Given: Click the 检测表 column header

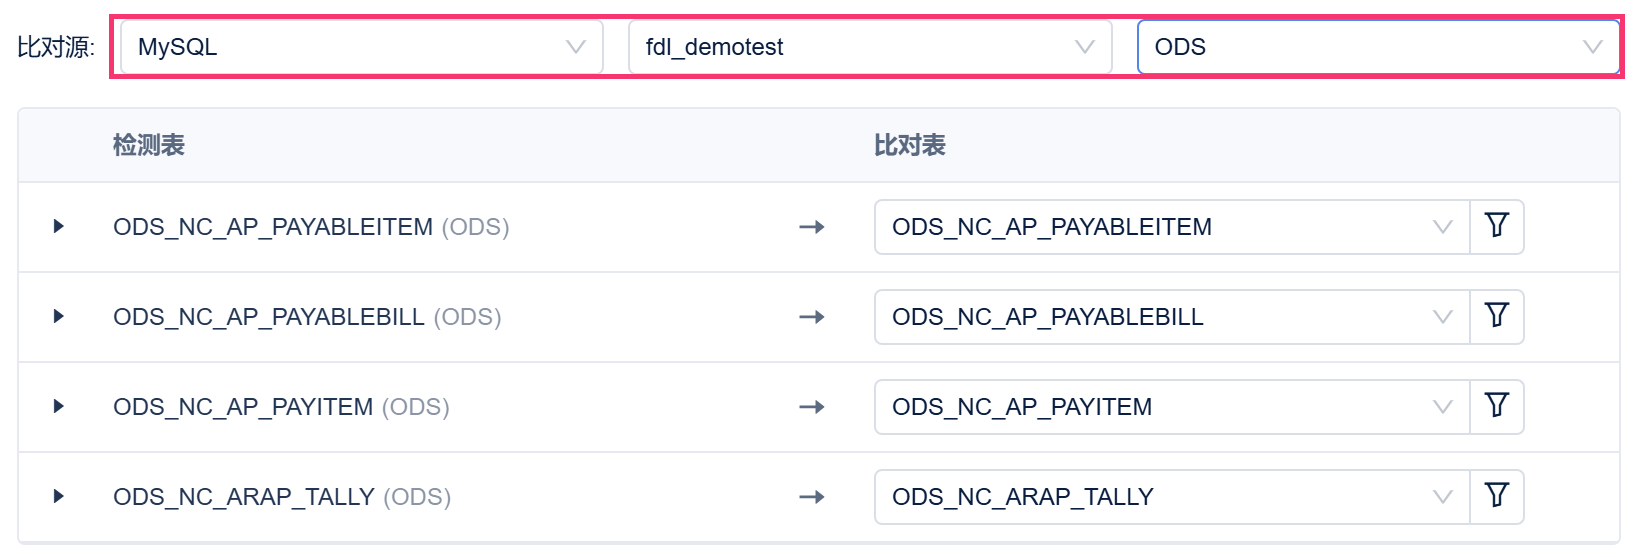Looking at the screenshot, I should coord(148,146).
